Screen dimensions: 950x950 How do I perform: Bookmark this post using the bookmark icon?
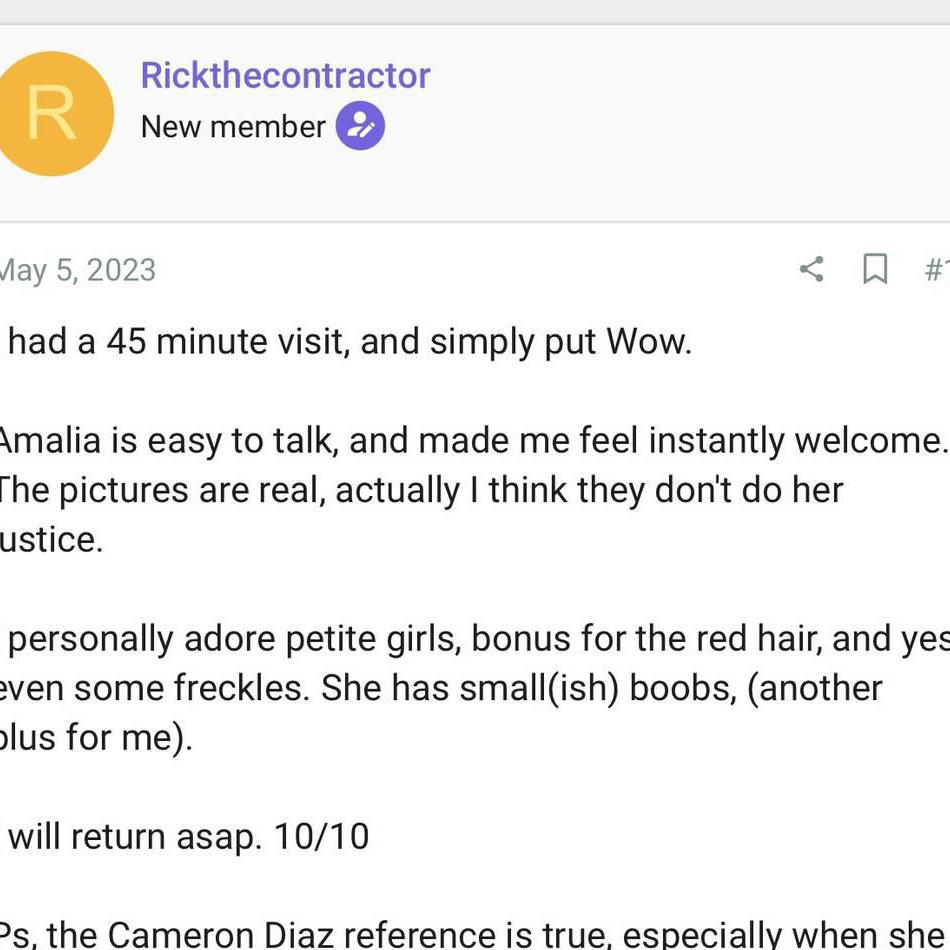coord(875,269)
